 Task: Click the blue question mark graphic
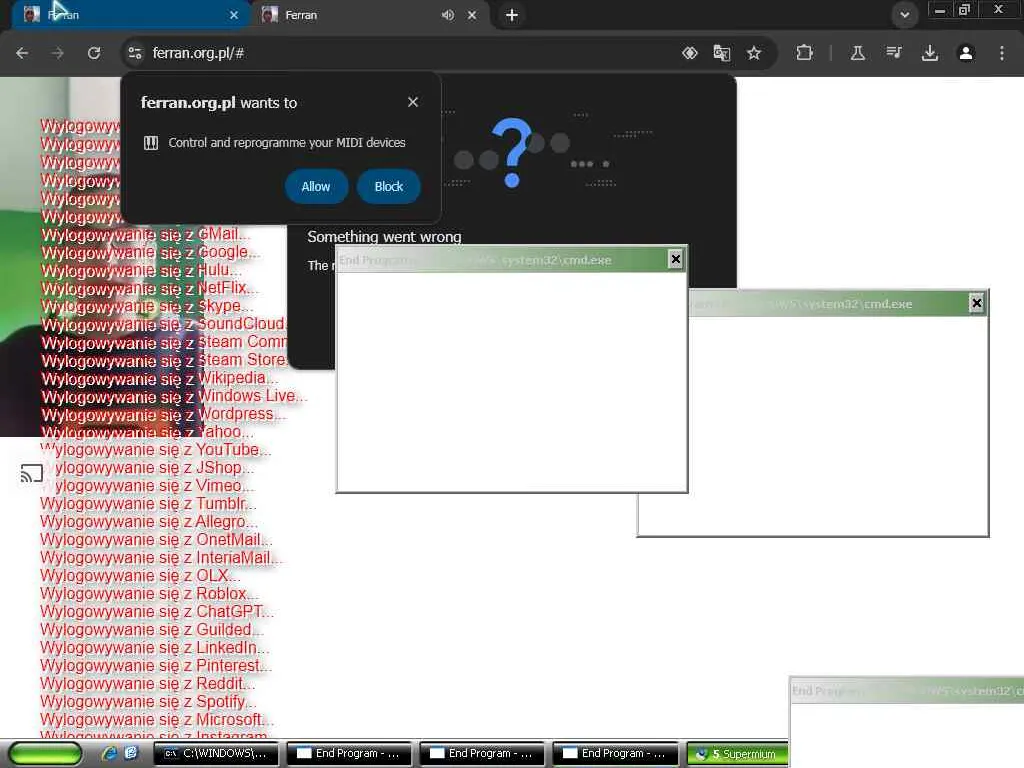(x=513, y=152)
